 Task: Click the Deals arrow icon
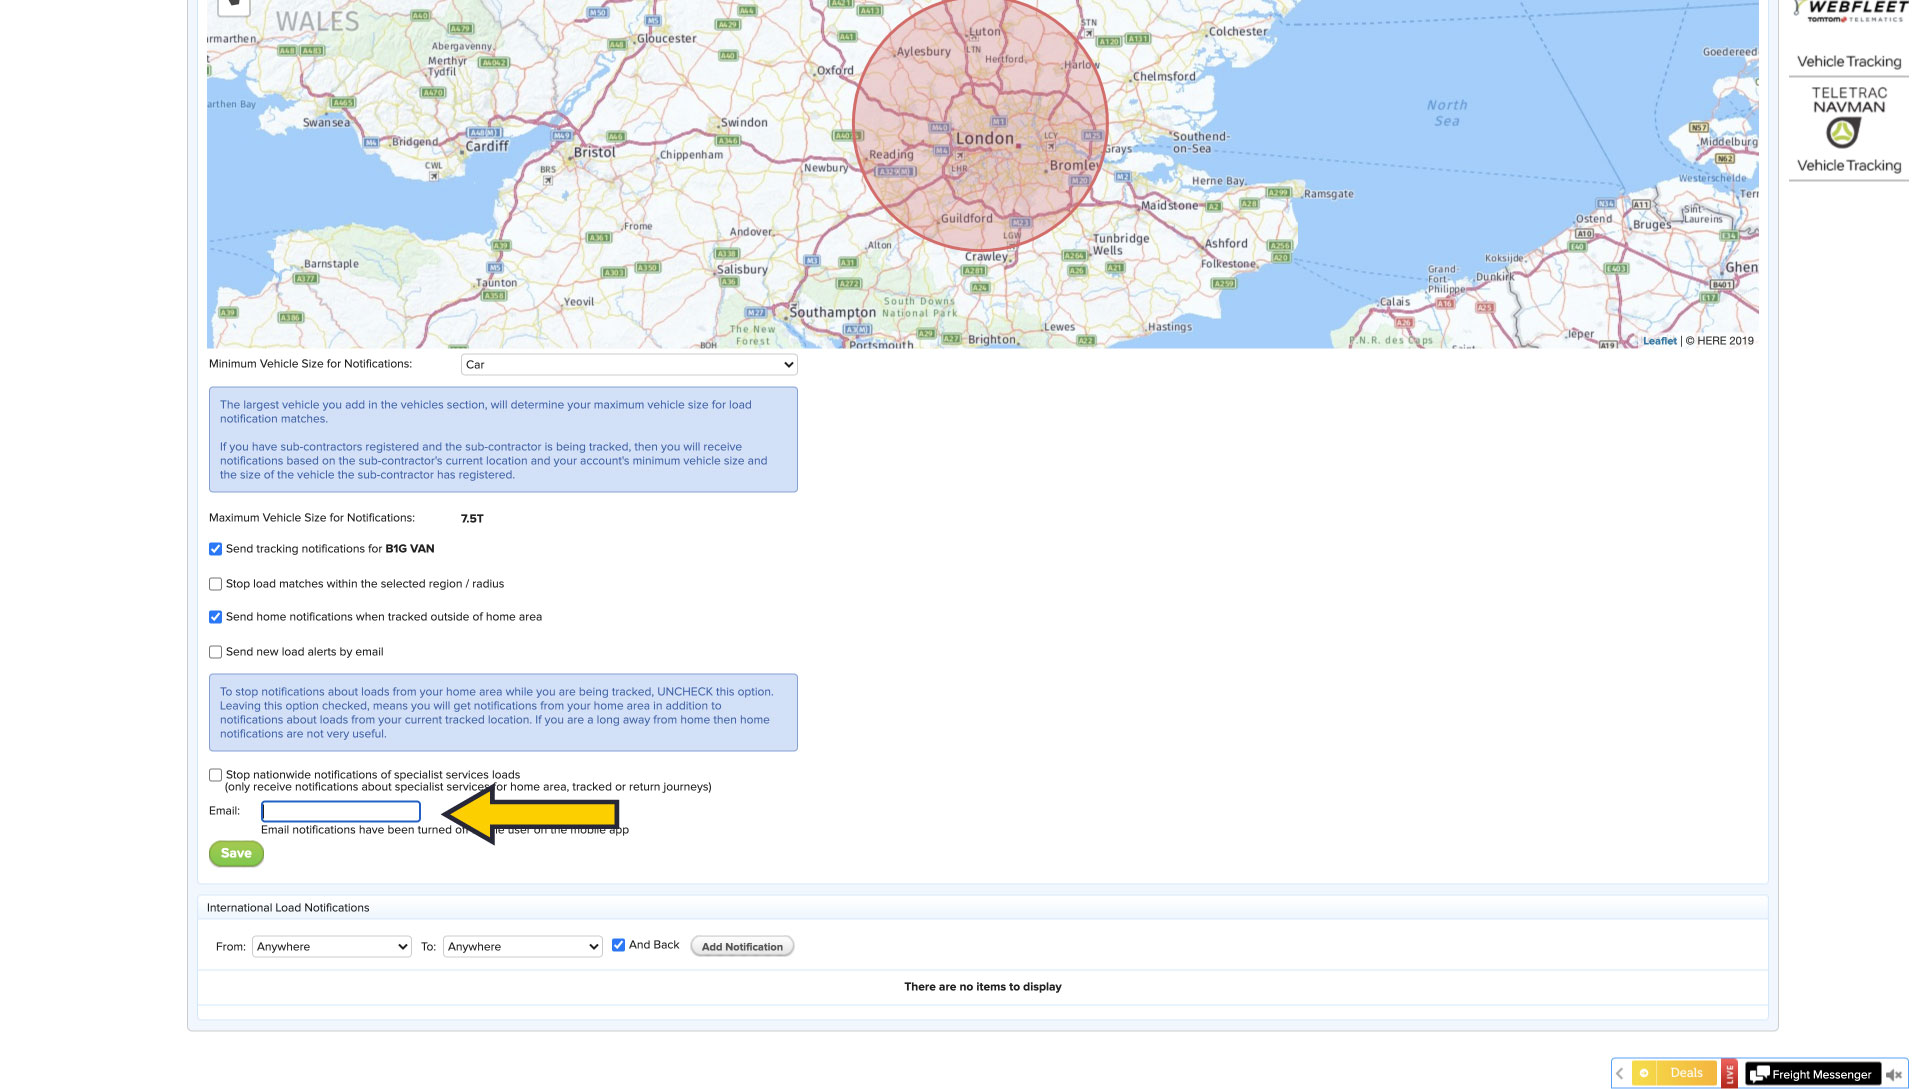[x=1644, y=1073]
